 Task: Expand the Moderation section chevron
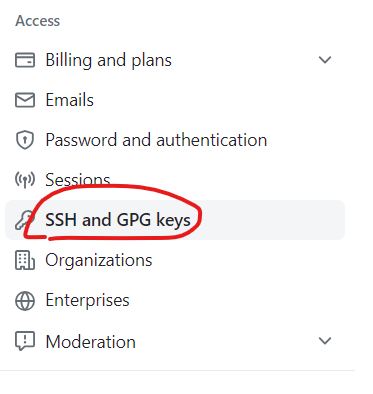(x=325, y=341)
